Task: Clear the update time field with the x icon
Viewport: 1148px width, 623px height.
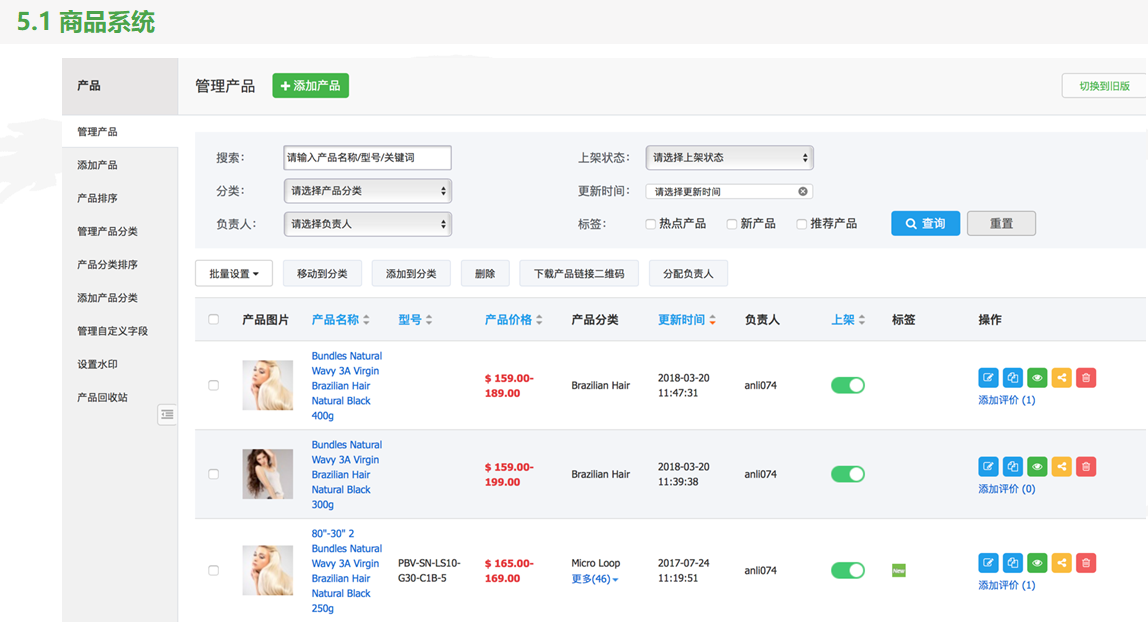Action: point(802,191)
